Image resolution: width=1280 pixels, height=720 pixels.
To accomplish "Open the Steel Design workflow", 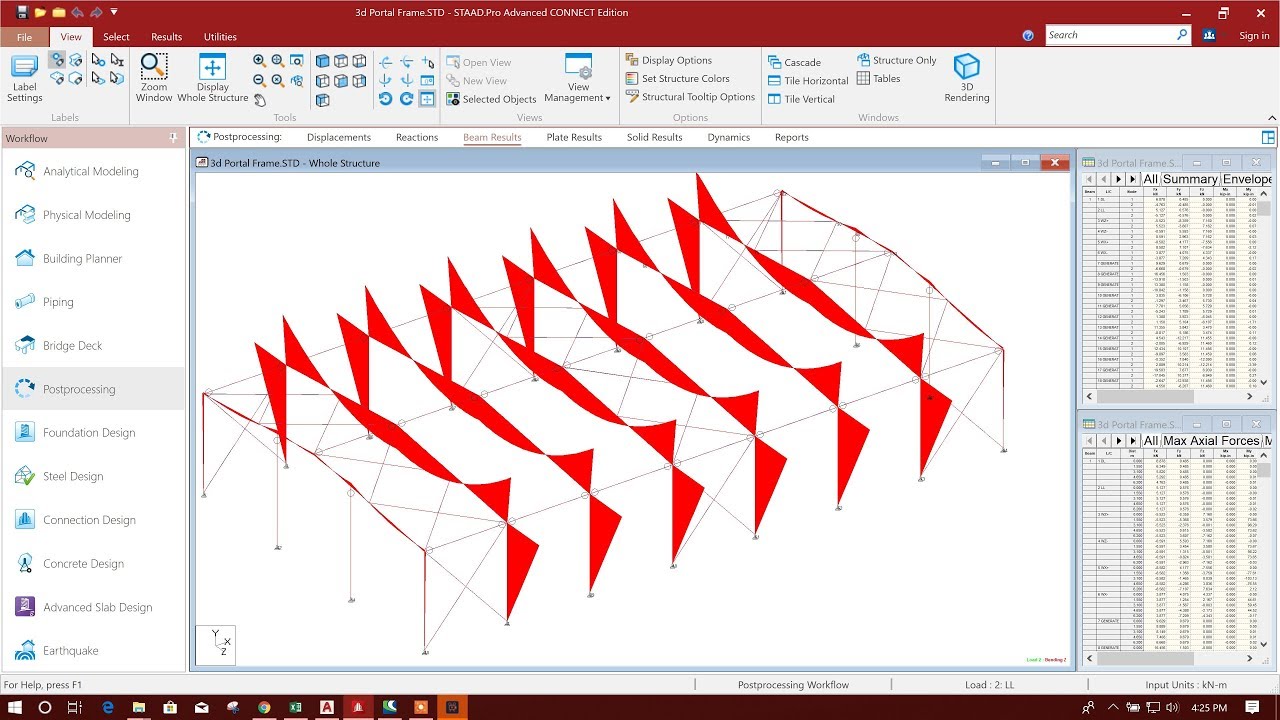I will click(x=93, y=476).
